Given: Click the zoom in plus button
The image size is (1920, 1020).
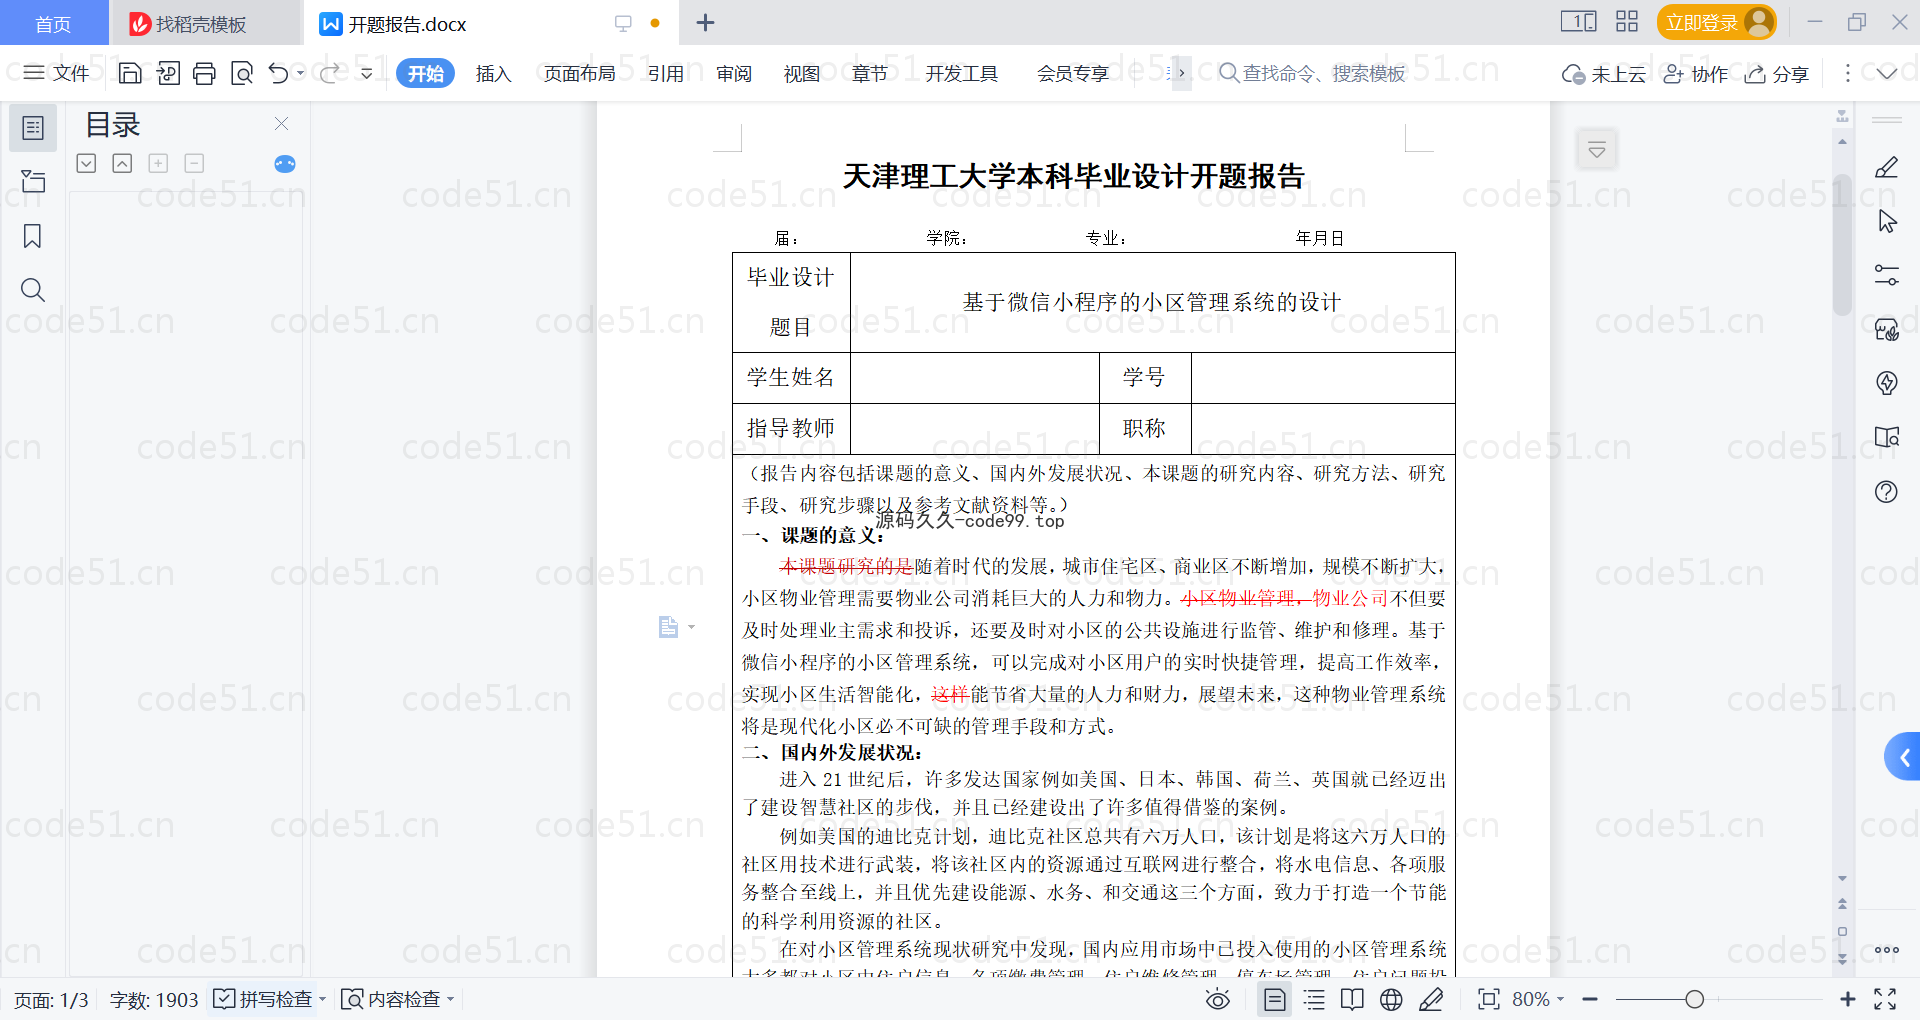Looking at the screenshot, I should (1847, 999).
